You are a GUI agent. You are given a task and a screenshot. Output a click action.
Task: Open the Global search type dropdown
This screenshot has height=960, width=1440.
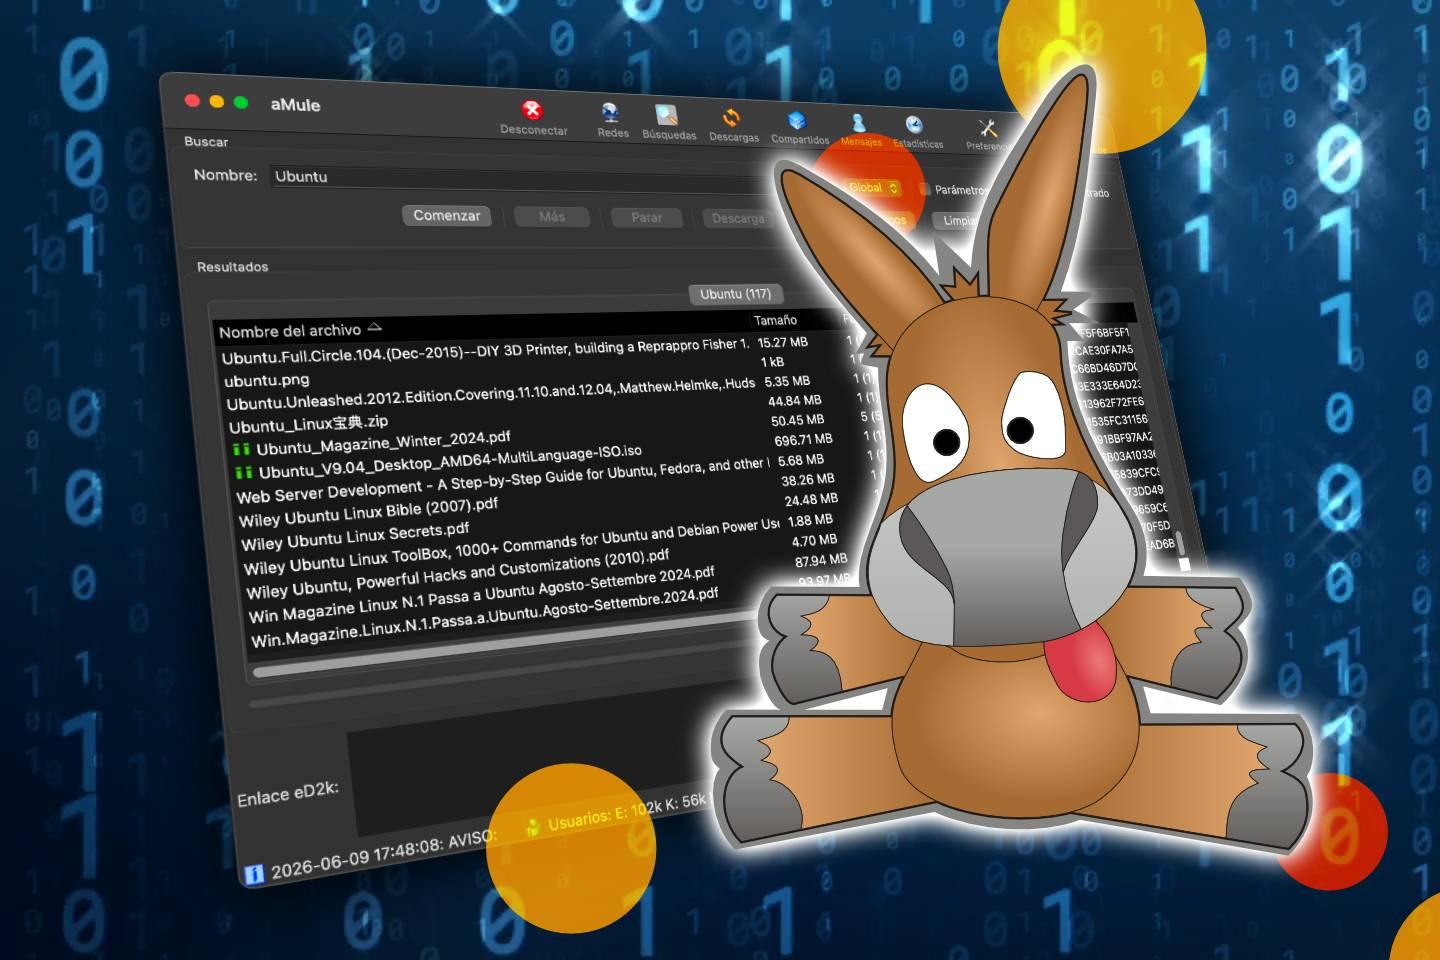coord(872,188)
